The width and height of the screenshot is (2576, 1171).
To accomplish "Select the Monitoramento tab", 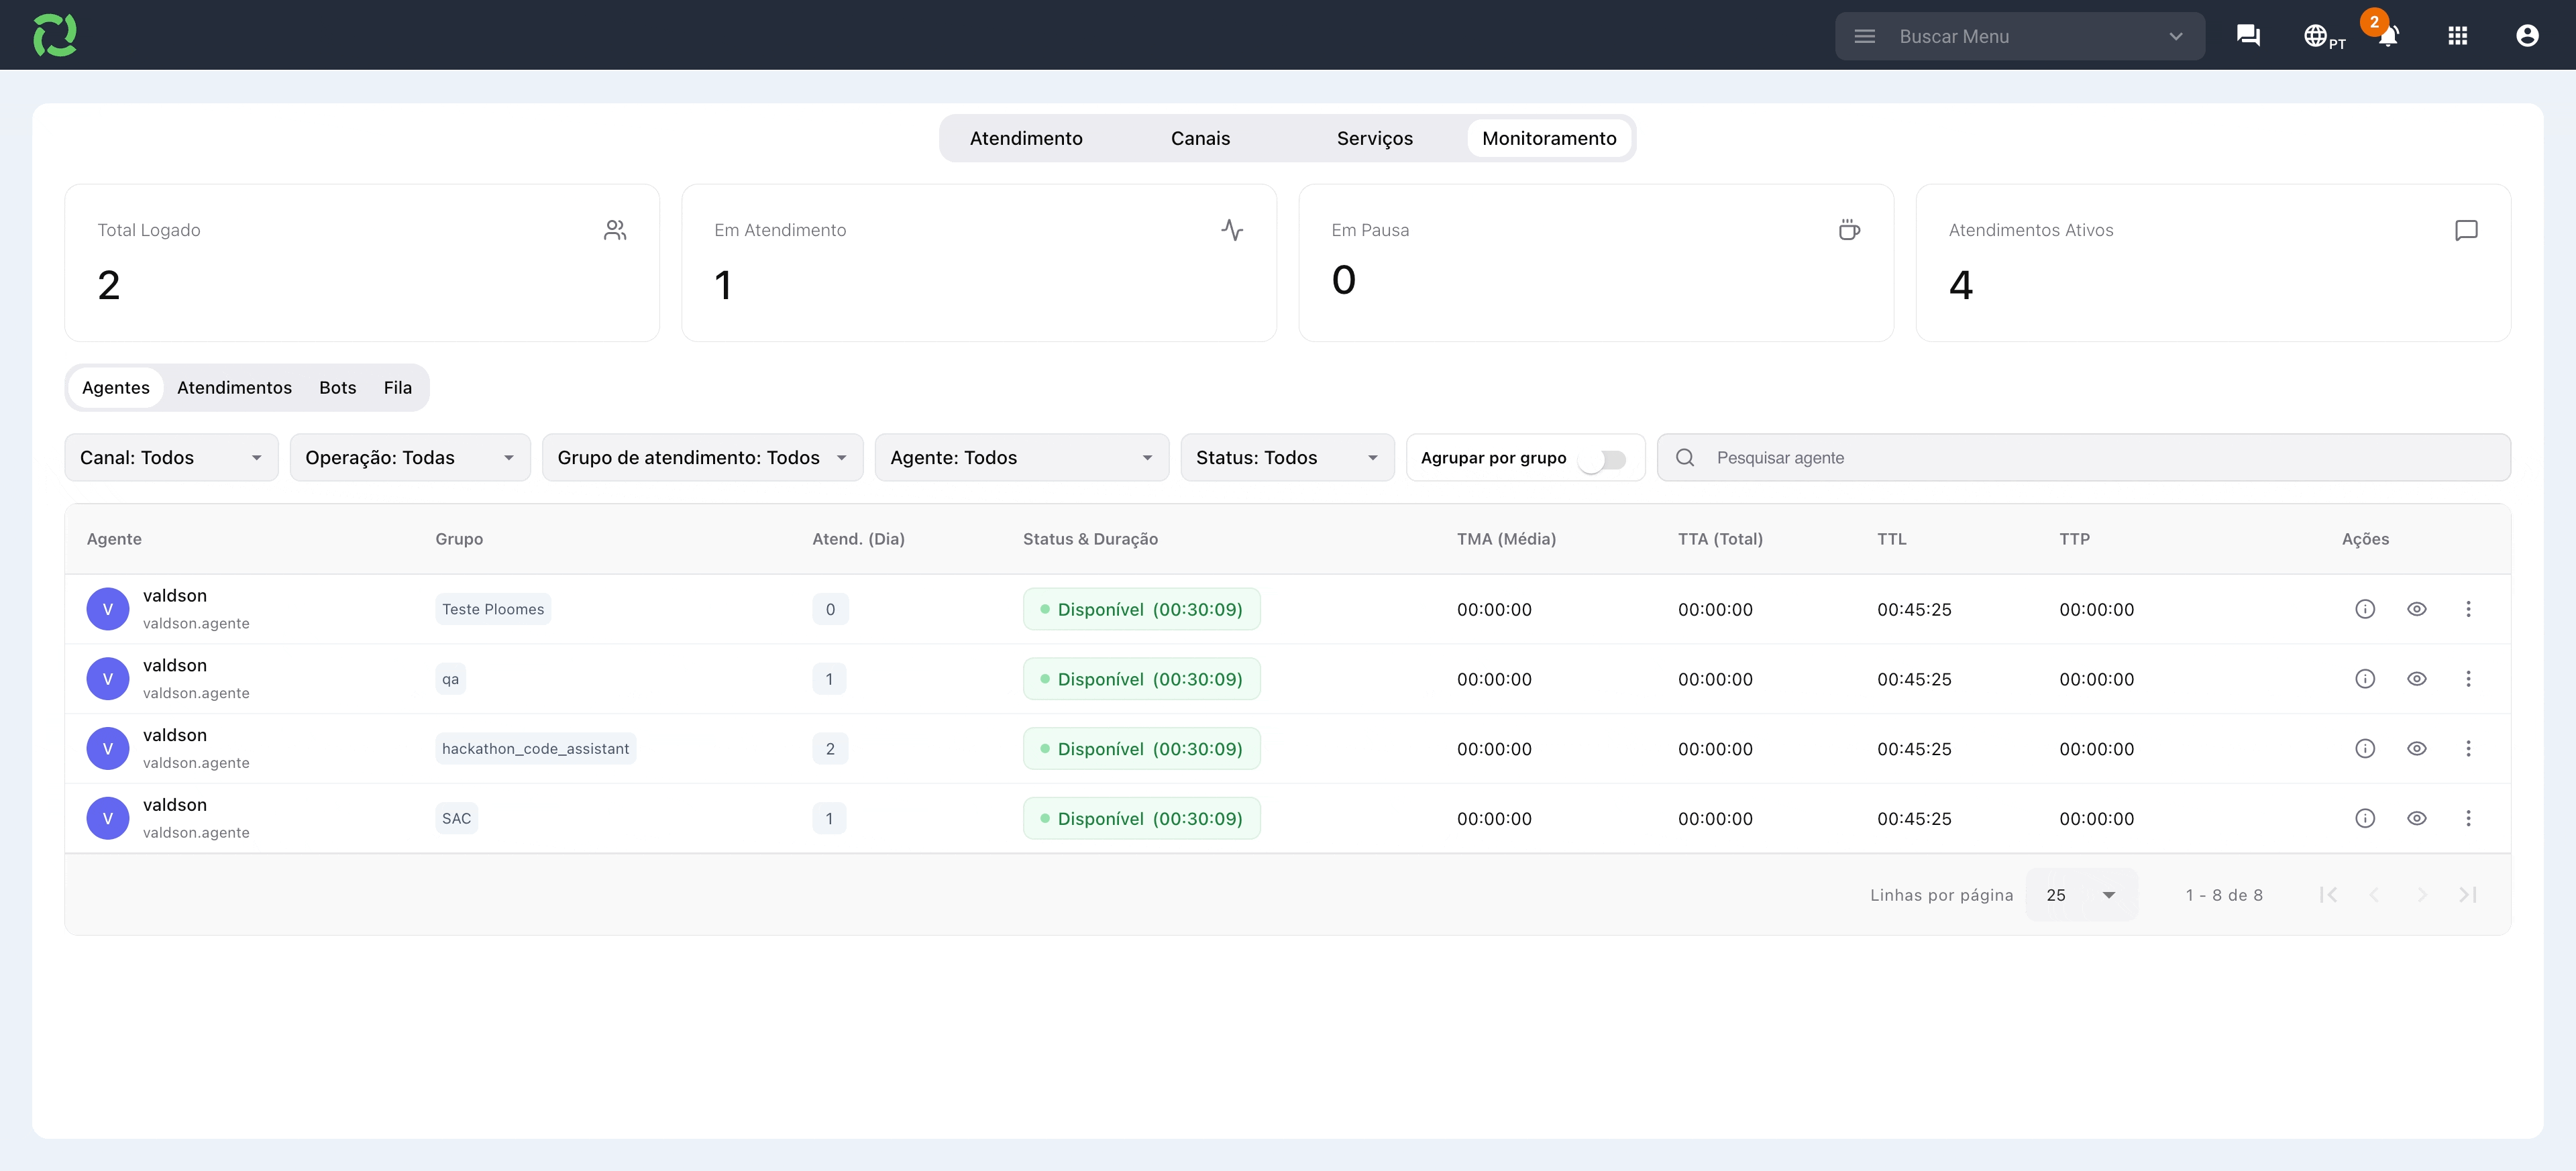I will pyautogui.click(x=1549, y=138).
